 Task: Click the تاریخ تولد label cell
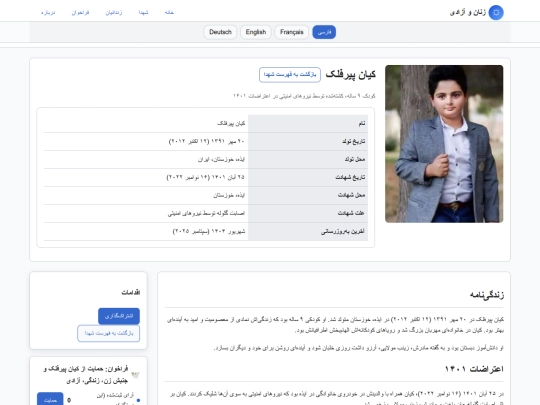click(308, 141)
